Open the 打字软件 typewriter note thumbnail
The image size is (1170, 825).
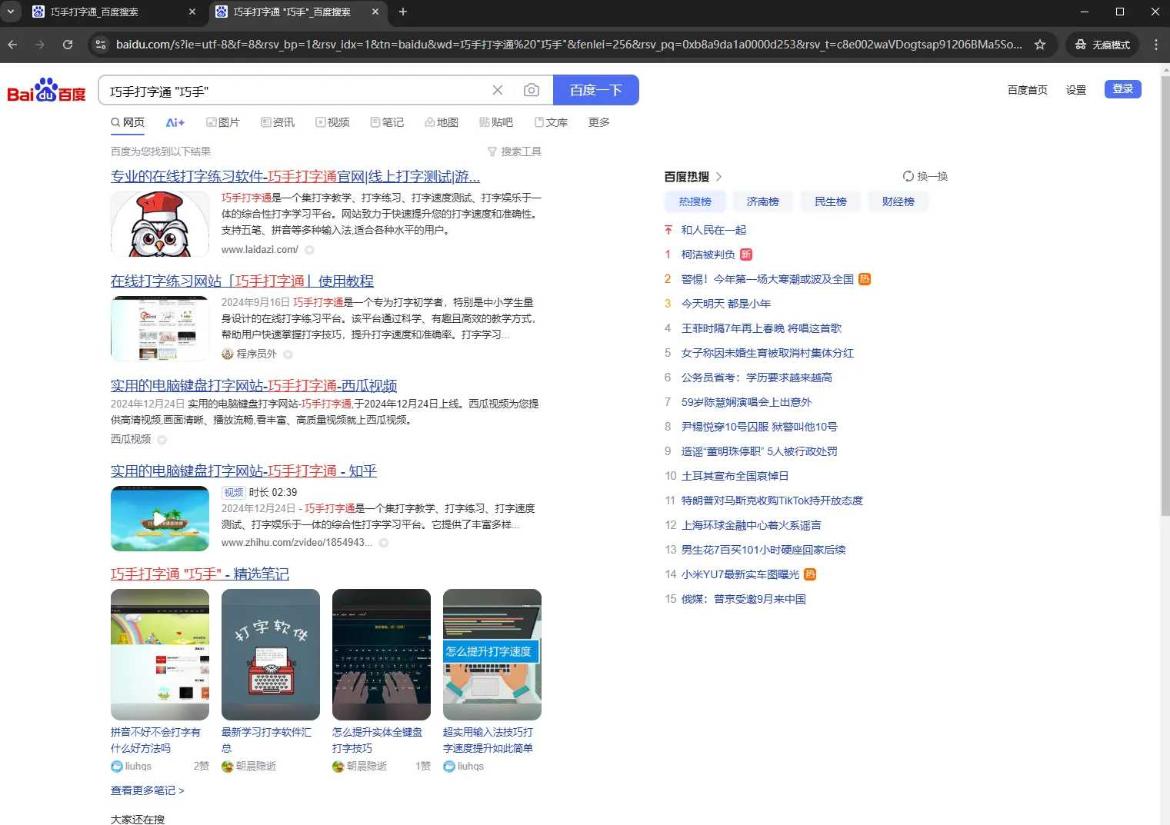pos(270,654)
